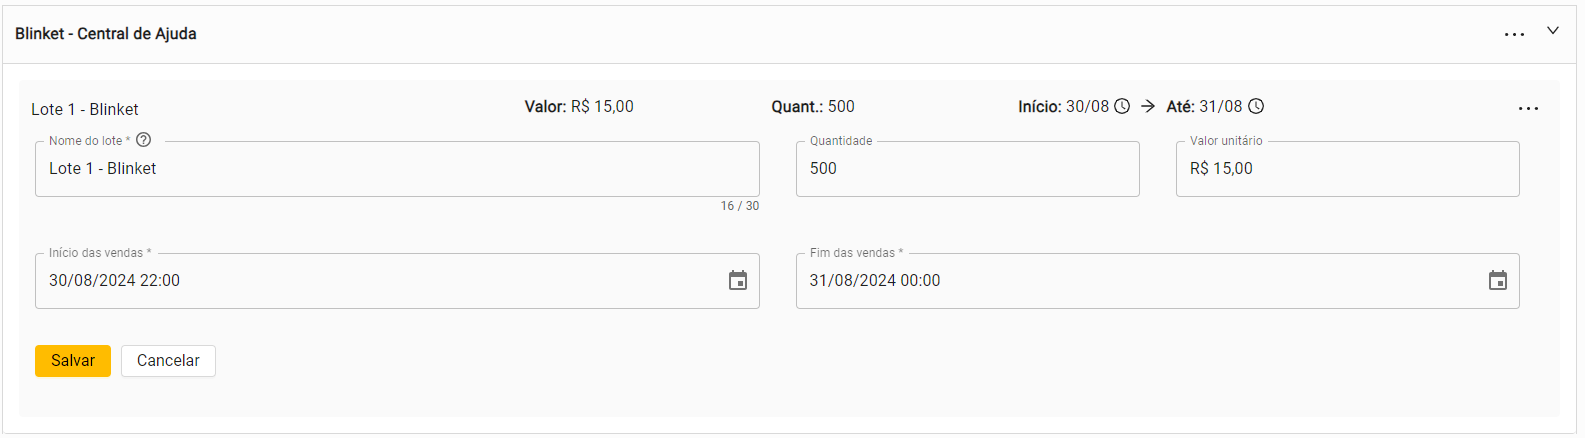Select the Valor unitário input

tap(1347, 169)
